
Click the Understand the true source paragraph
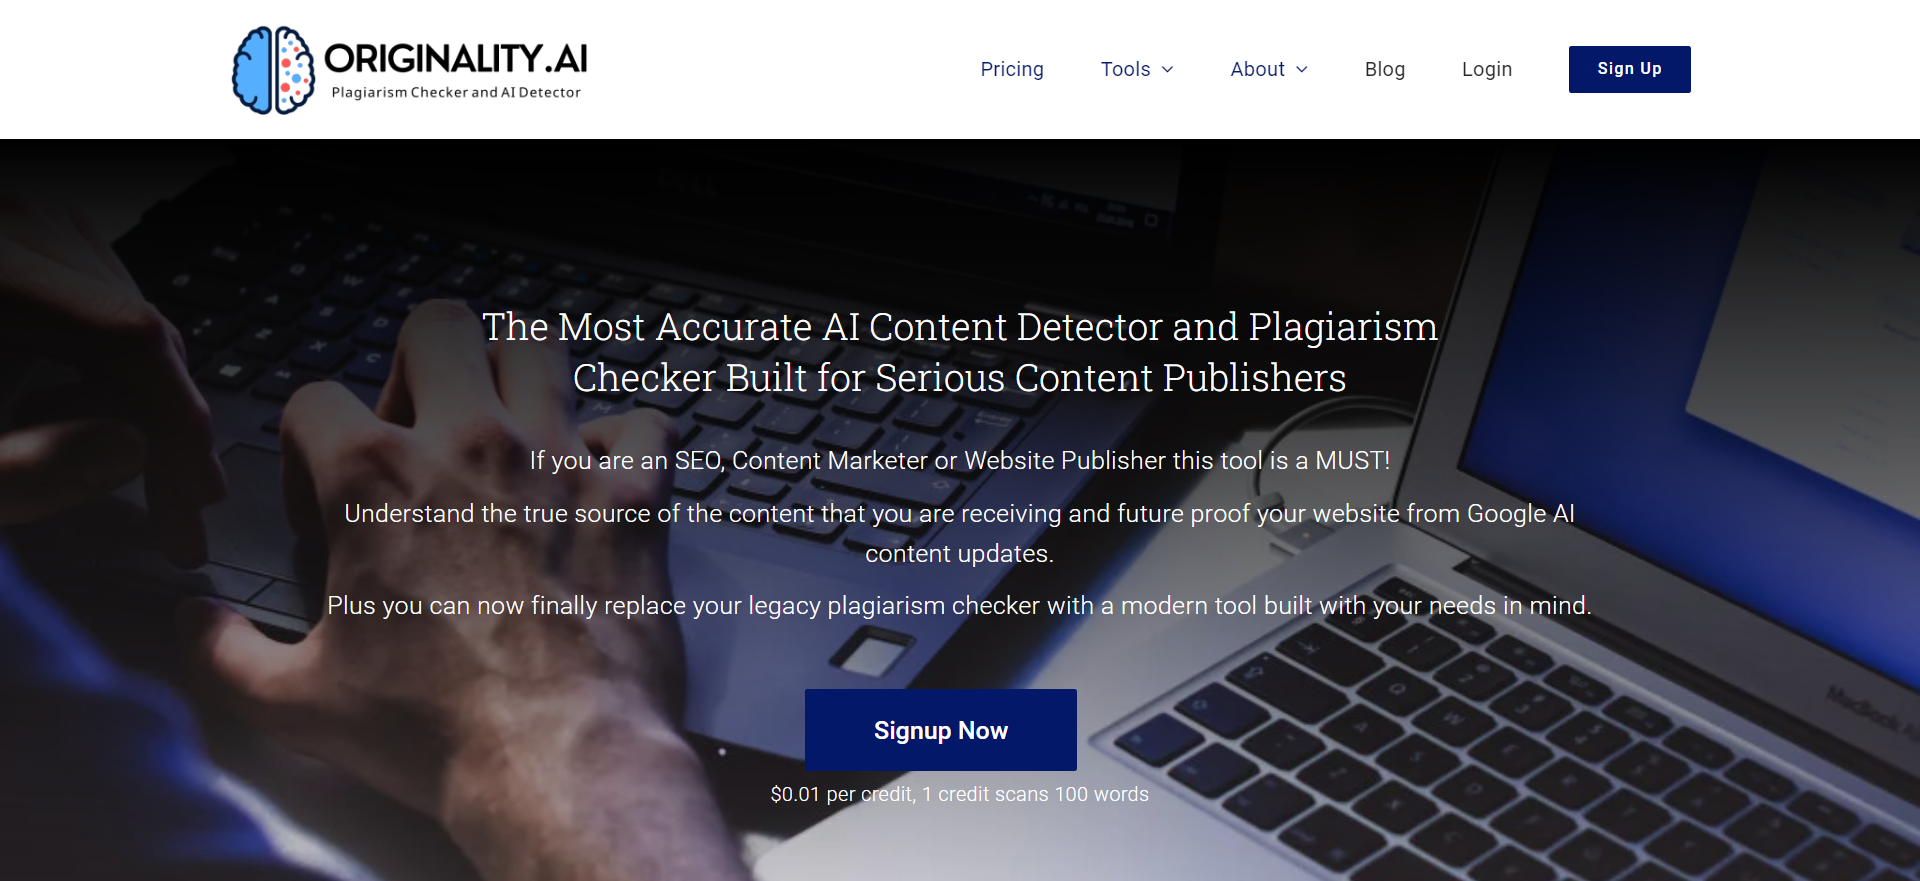pos(960,533)
